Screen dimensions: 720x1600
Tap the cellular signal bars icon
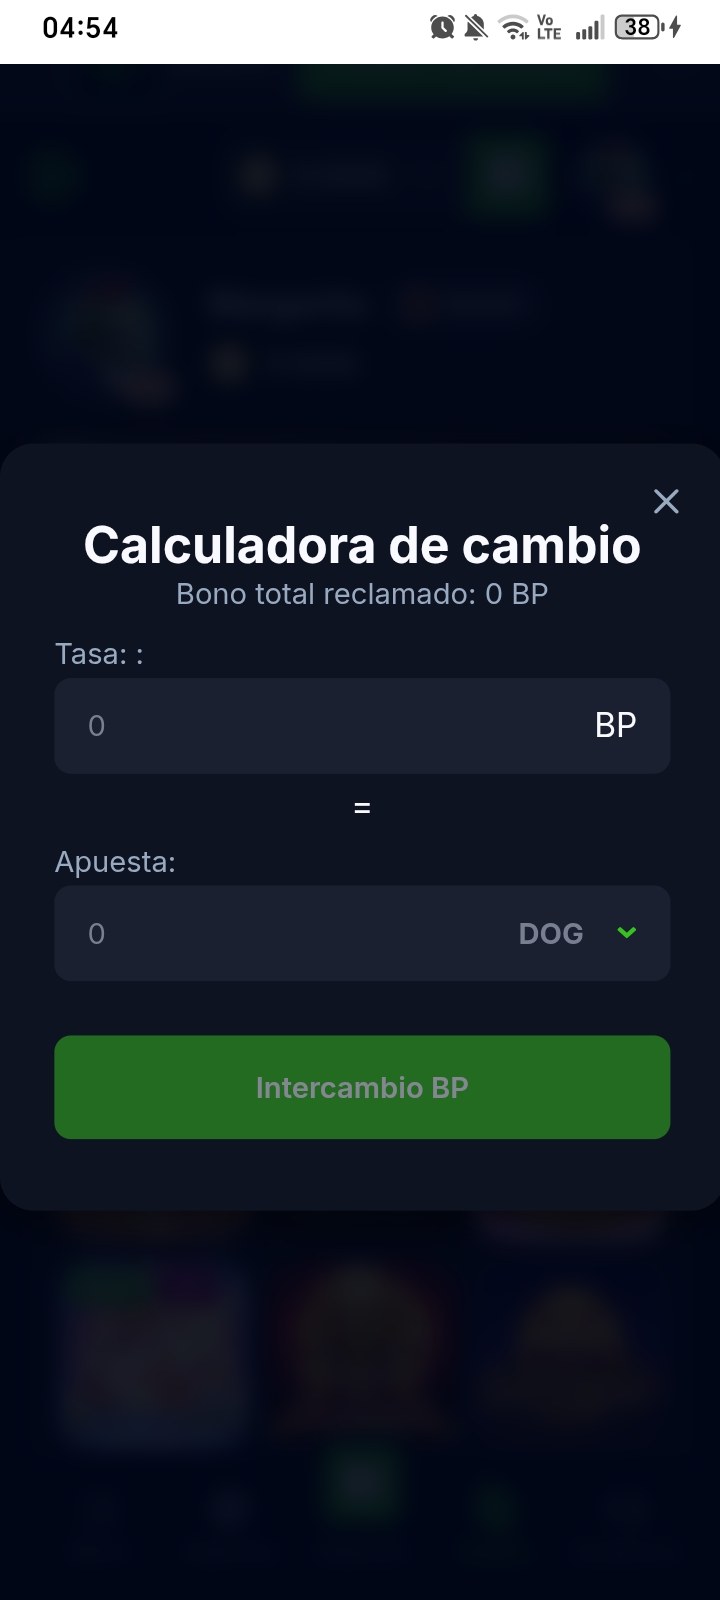pyautogui.click(x=590, y=27)
